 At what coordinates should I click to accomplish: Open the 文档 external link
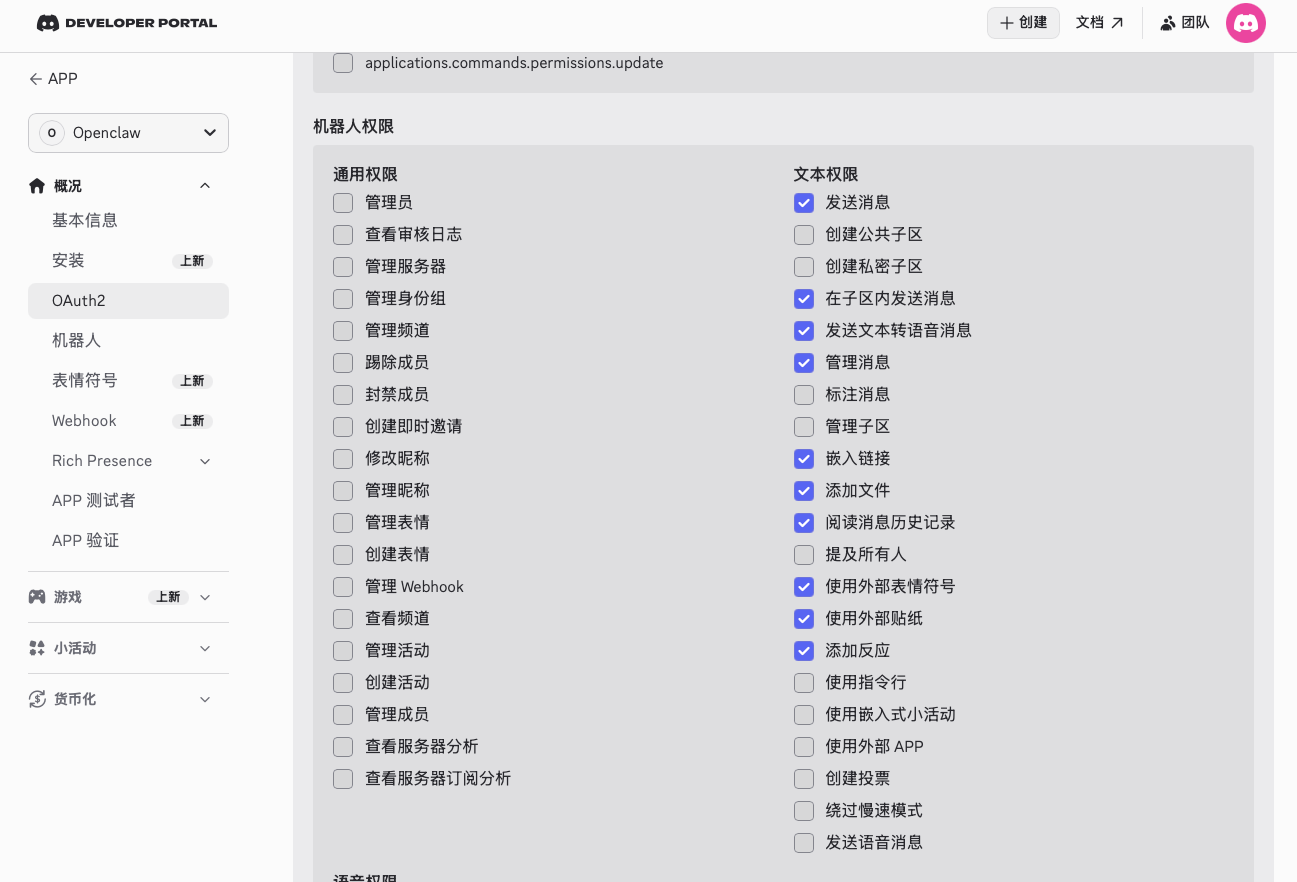[1099, 23]
